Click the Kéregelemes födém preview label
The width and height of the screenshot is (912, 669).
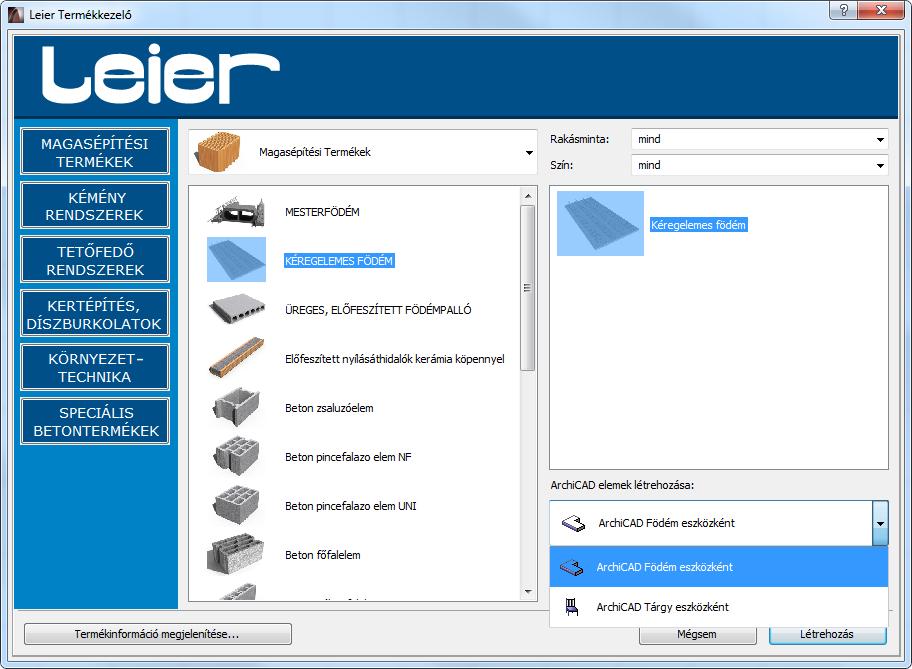[698, 225]
